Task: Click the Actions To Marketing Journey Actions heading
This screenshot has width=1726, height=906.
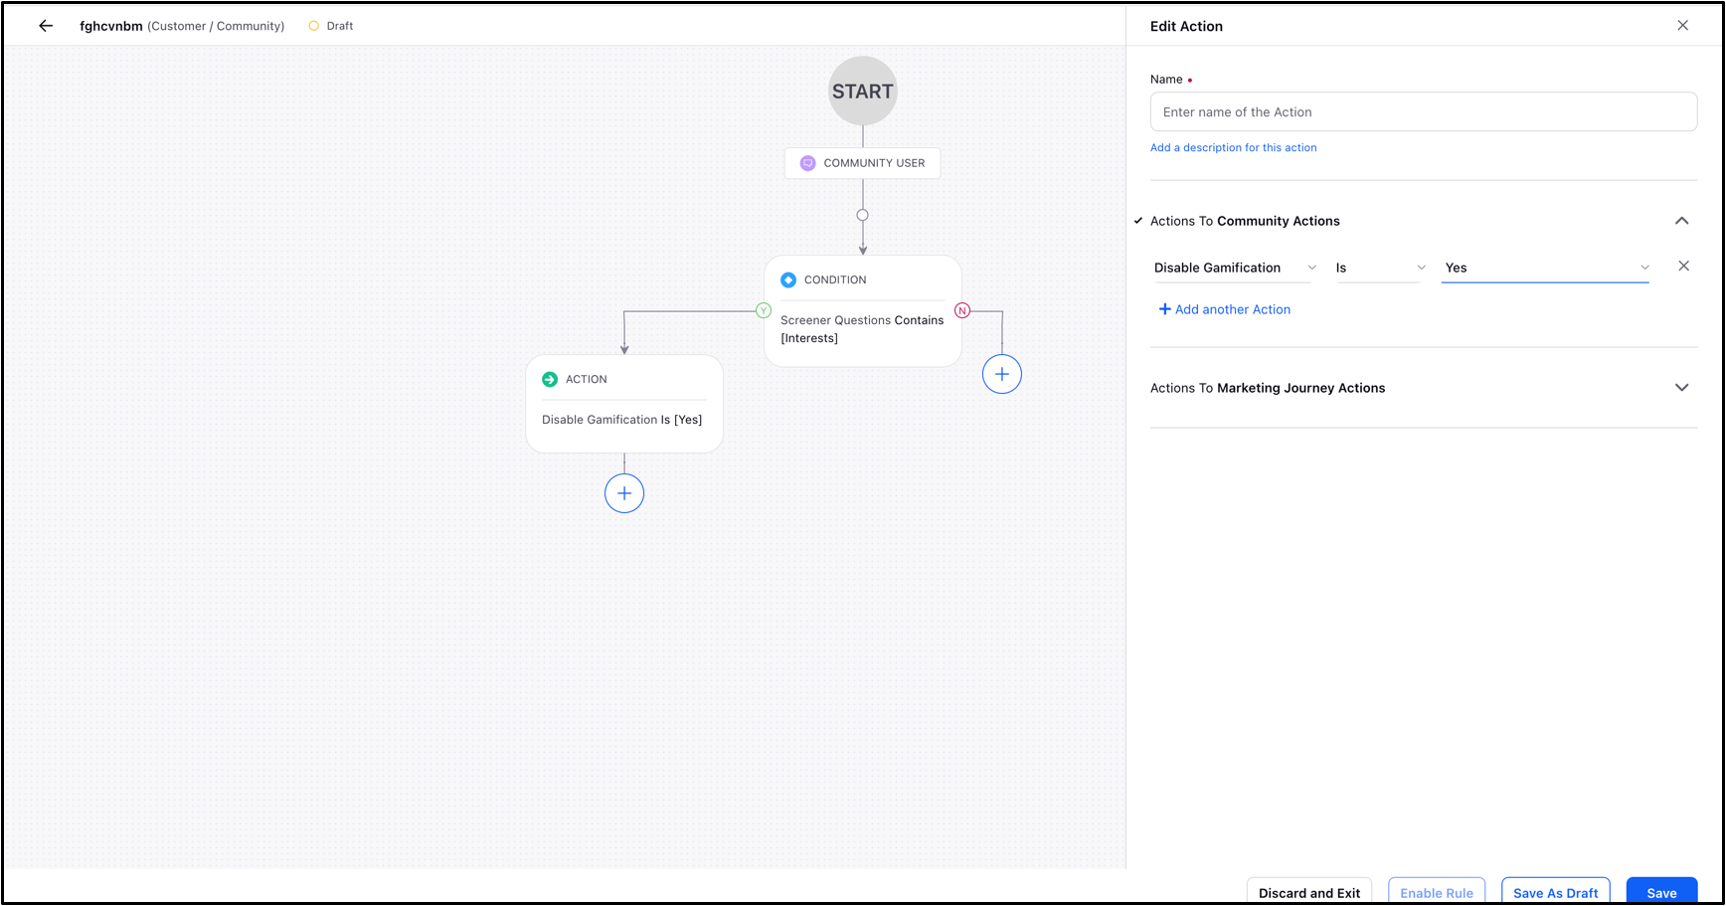Action: click(x=1267, y=388)
